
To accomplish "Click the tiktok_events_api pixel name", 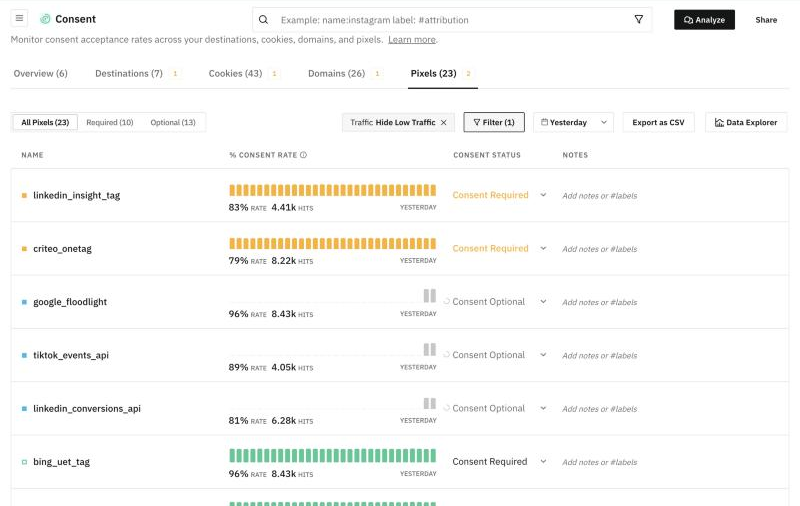I will [71, 355].
